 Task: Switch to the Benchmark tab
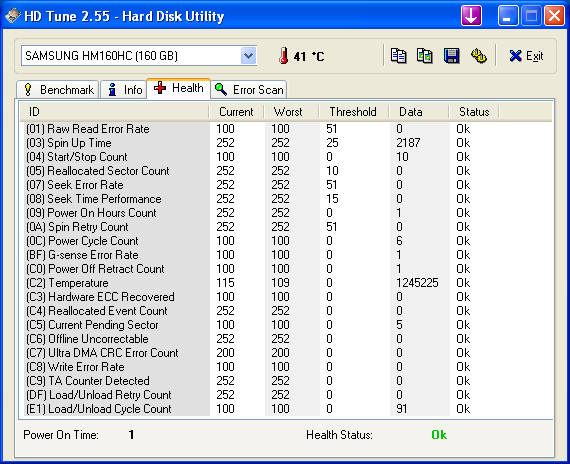[57, 89]
